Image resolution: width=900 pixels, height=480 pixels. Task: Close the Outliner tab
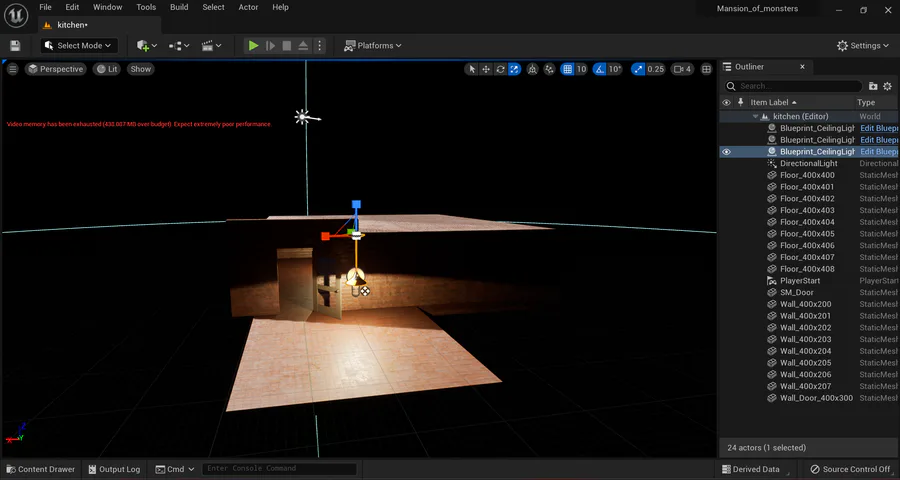click(802, 67)
